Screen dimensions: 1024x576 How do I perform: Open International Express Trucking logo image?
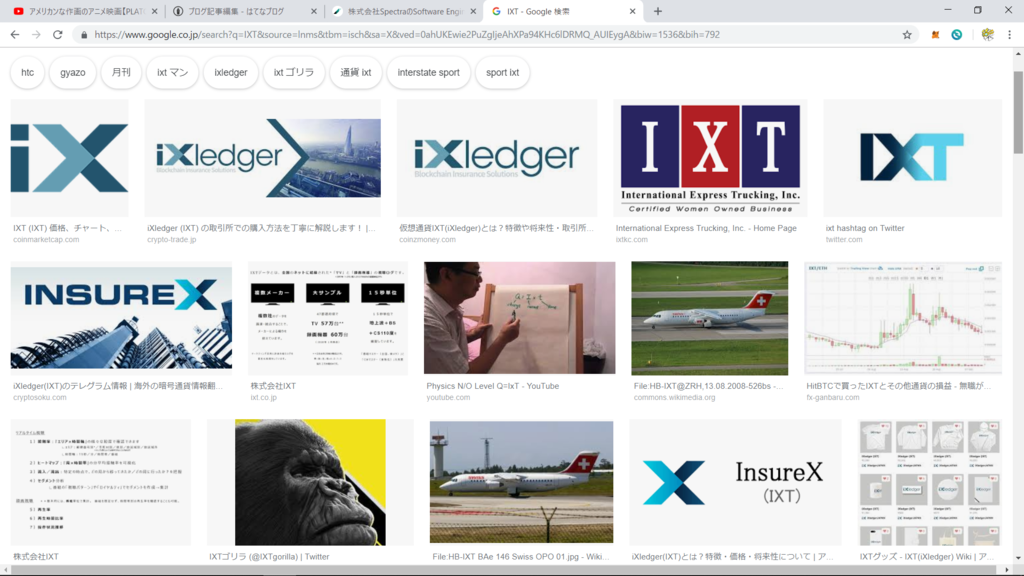point(710,158)
